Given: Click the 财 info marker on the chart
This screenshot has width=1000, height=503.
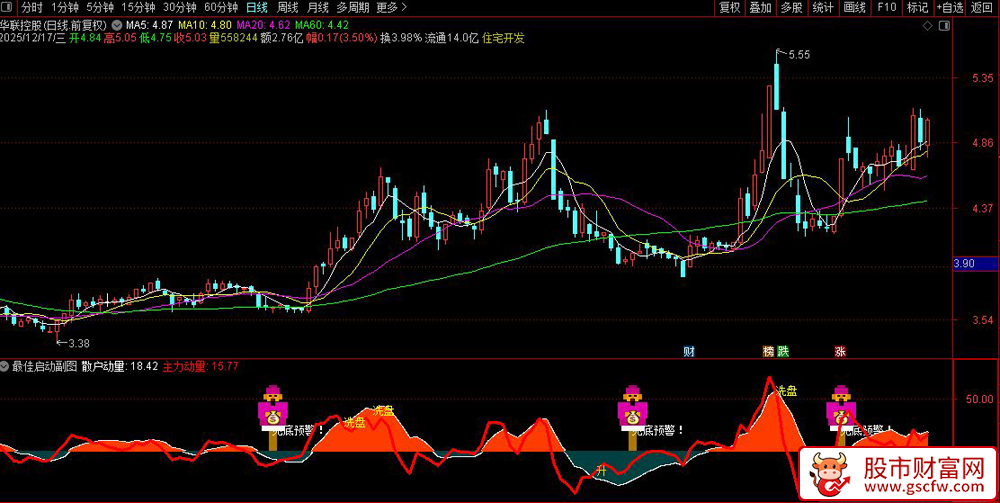Looking at the screenshot, I should [x=689, y=351].
